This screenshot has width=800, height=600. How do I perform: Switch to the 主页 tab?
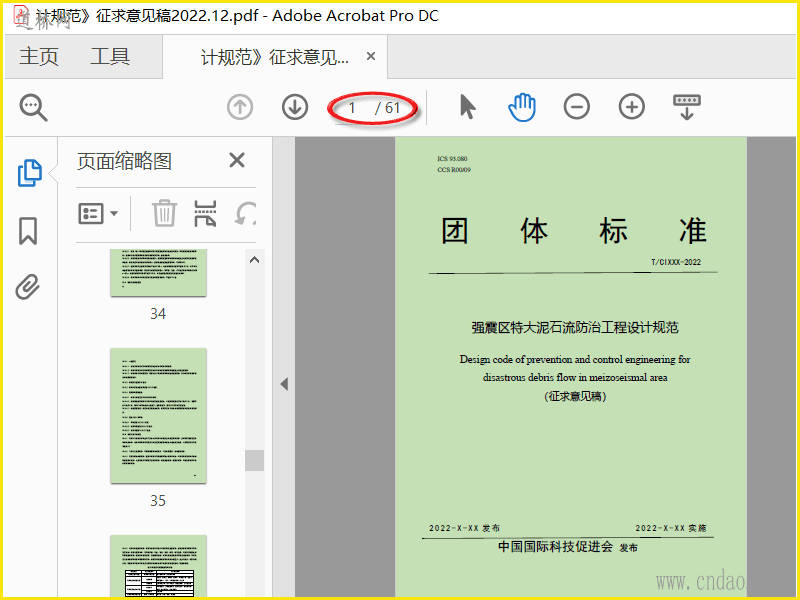(39, 56)
